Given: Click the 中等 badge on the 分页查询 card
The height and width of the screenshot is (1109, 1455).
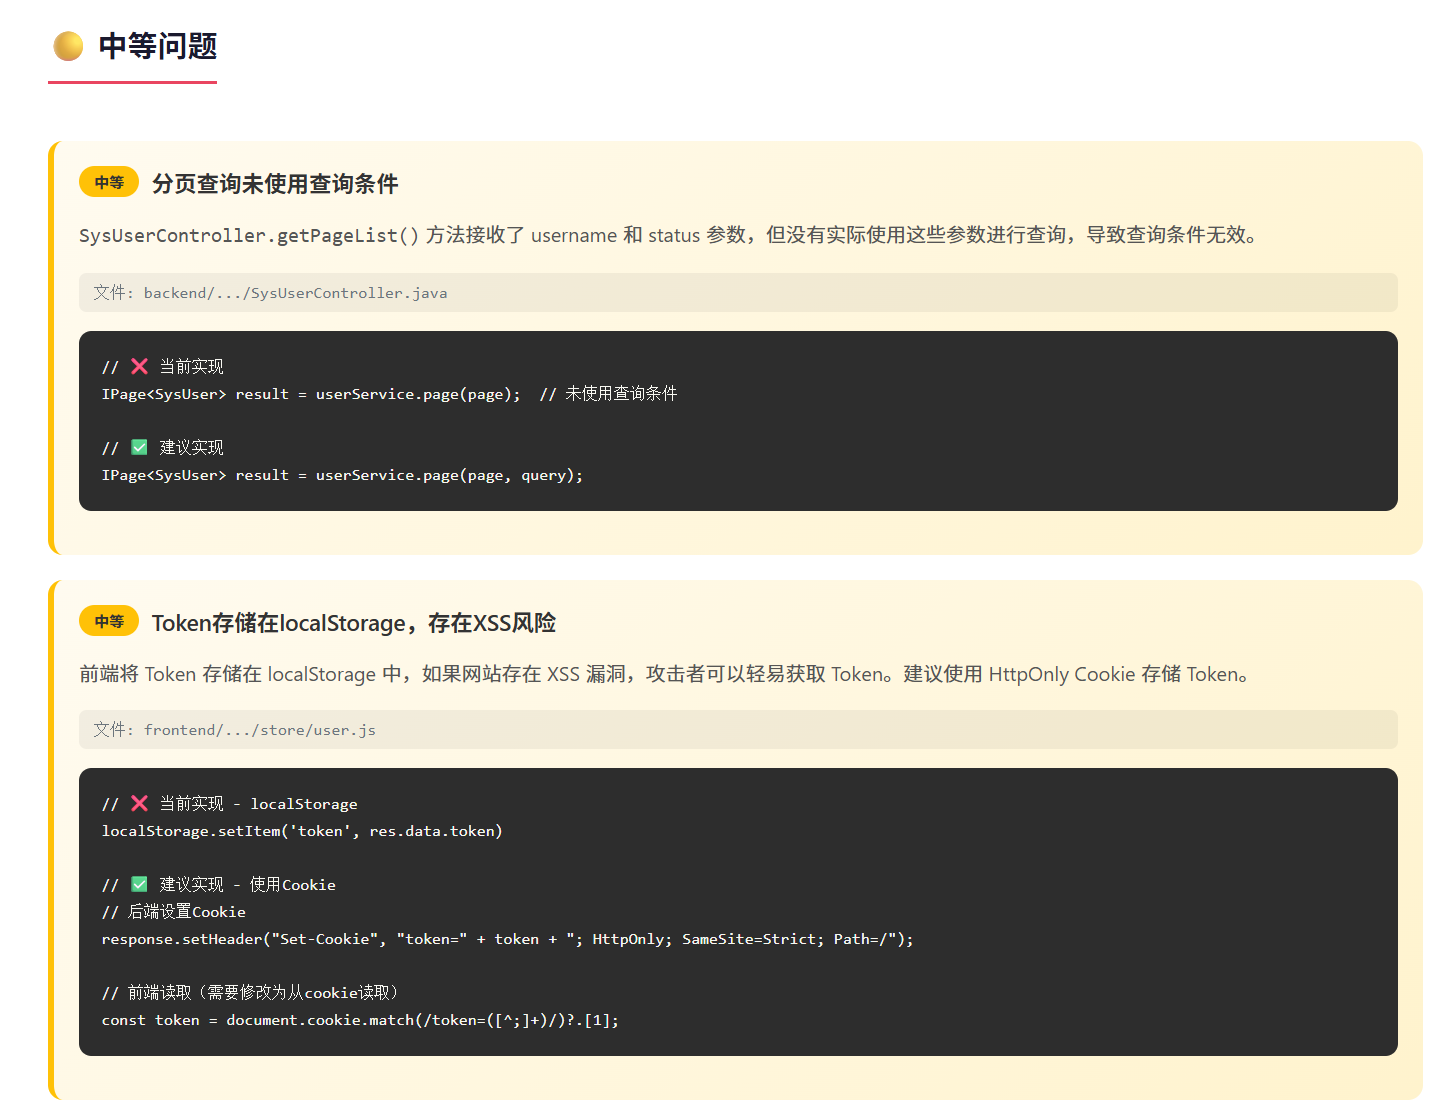Looking at the screenshot, I should click(x=109, y=182).
